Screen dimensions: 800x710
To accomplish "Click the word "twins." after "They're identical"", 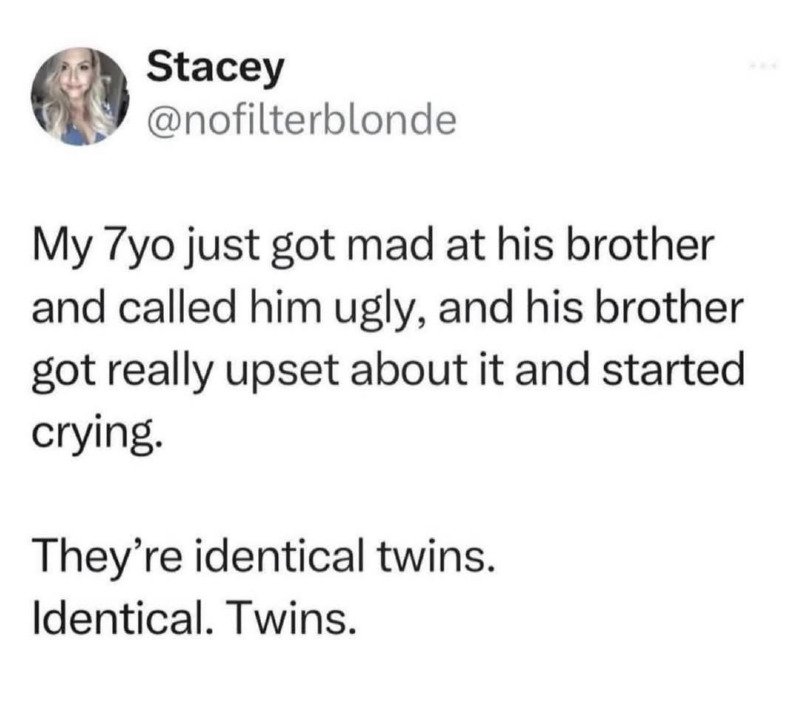I will (435, 555).
